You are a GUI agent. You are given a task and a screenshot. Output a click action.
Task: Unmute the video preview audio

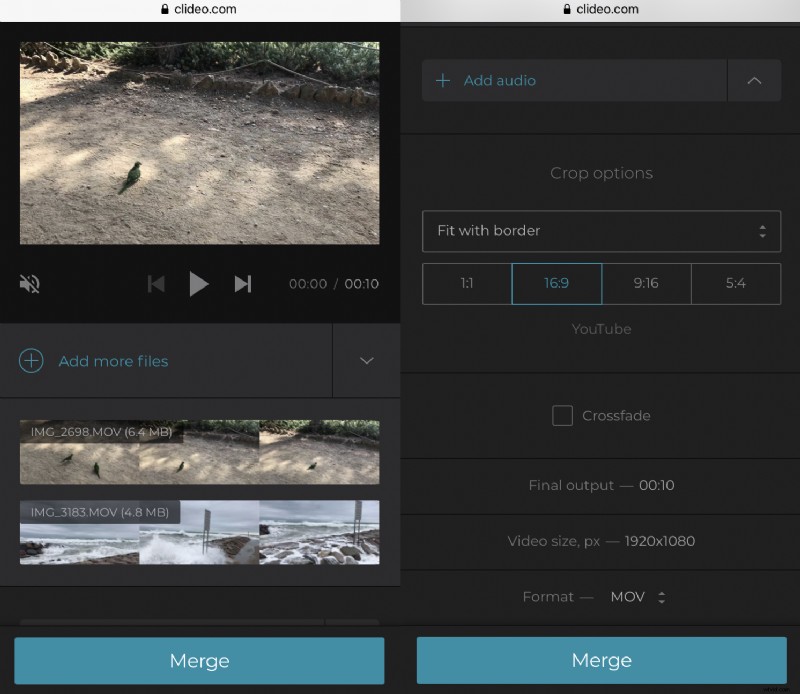29,284
